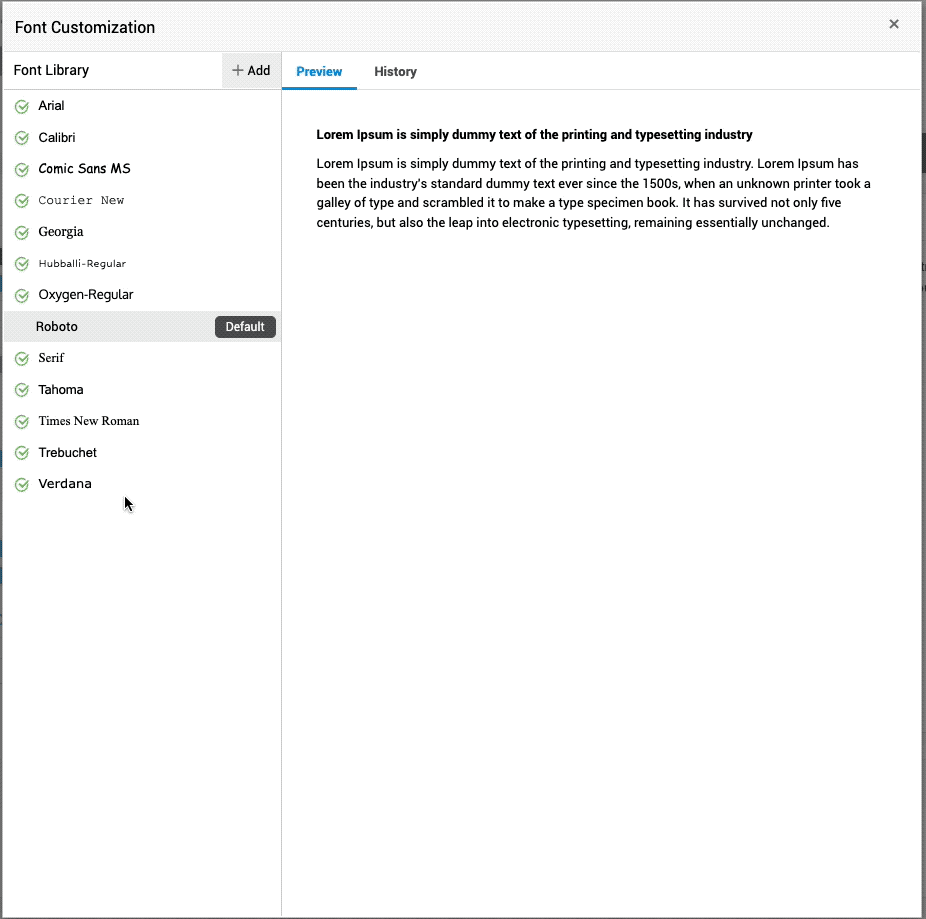
Task: Click the green check icon beside Calibri
Action: coord(22,138)
